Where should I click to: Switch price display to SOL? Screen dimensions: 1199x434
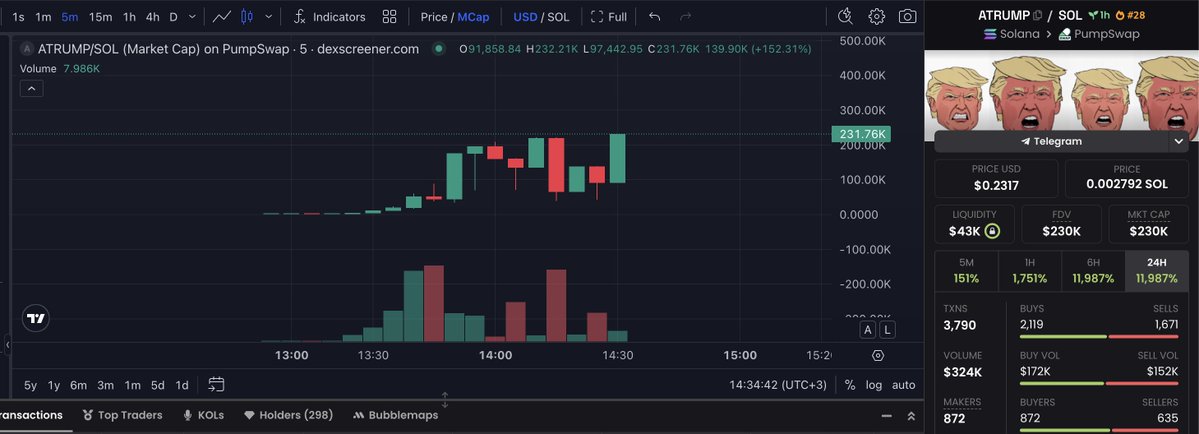[x=558, y=17]
